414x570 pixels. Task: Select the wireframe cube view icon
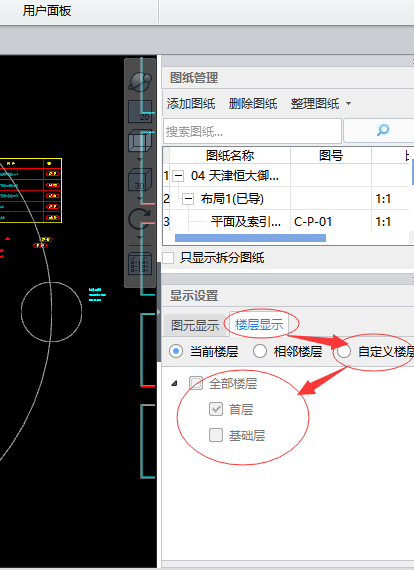140,141
